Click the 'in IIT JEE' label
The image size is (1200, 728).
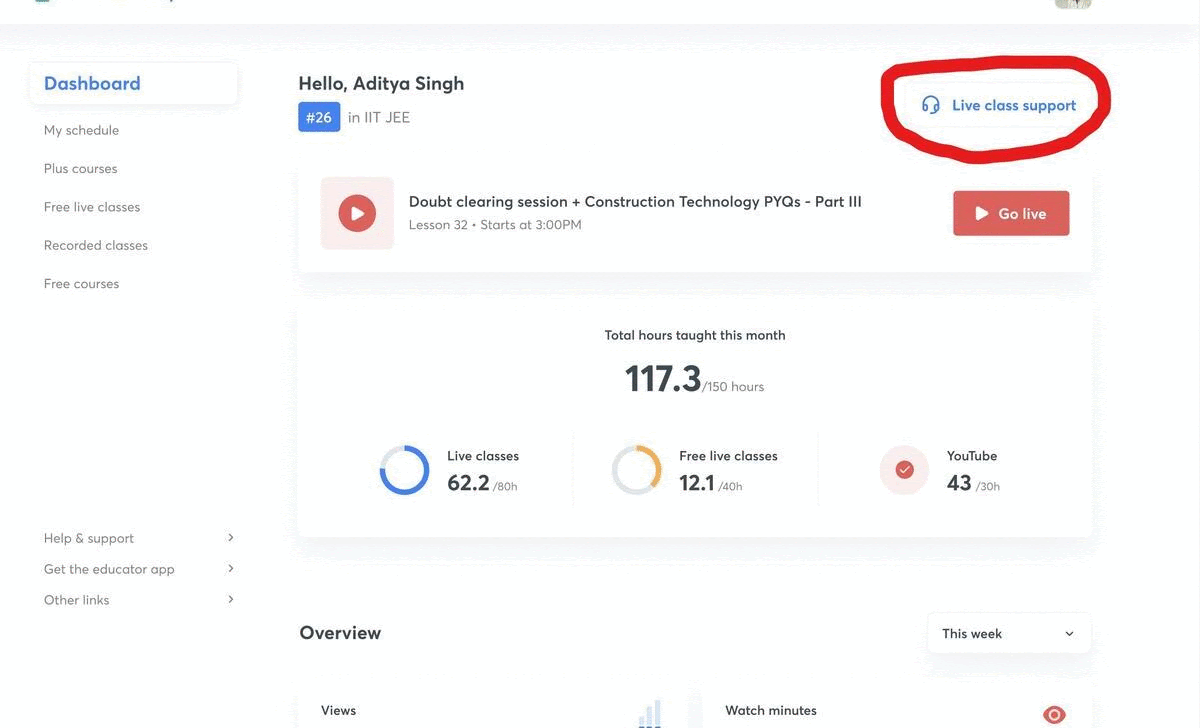(x=379, y=117)
